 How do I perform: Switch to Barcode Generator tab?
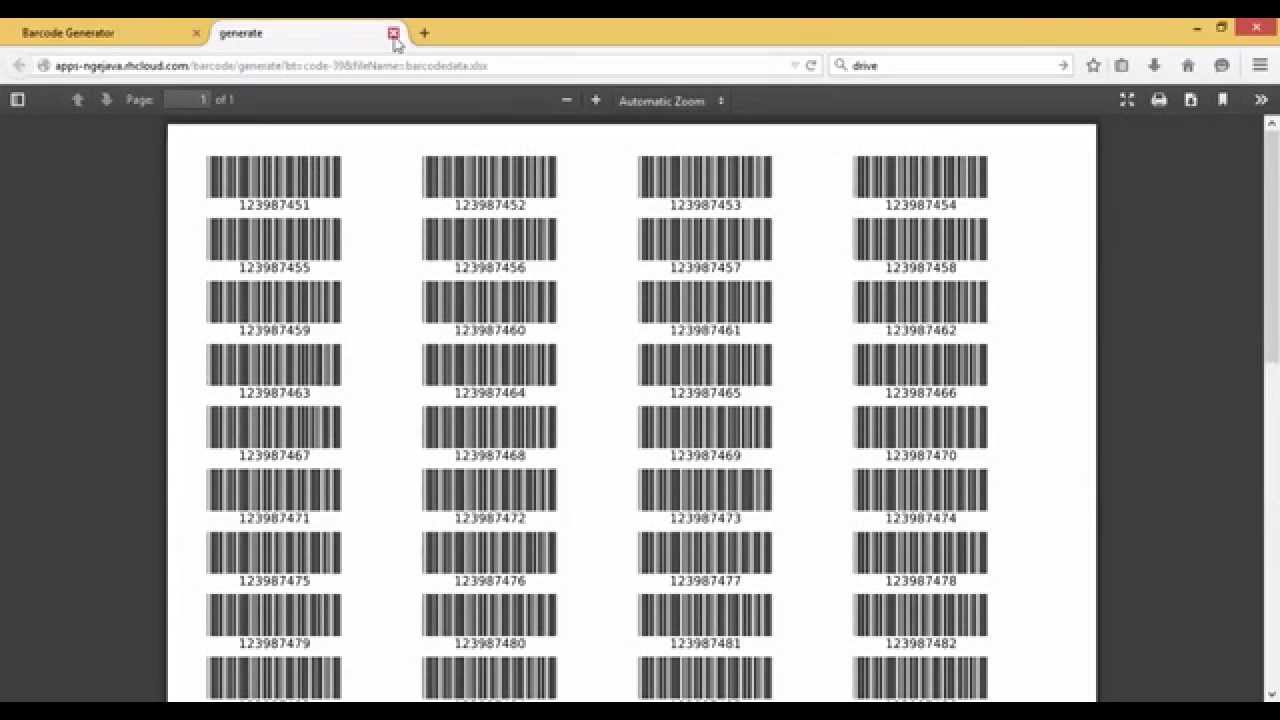click(x=105, y=33)
